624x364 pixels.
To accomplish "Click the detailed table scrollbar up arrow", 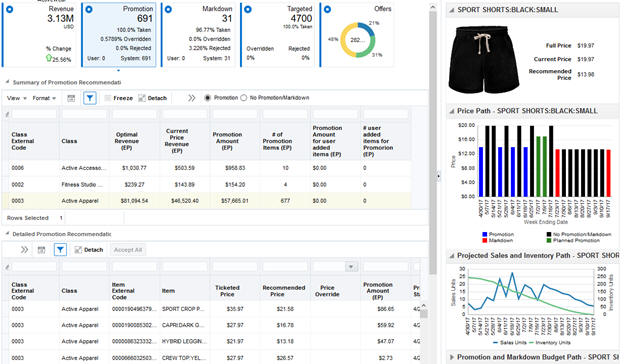I will click(x=423, y=305).
